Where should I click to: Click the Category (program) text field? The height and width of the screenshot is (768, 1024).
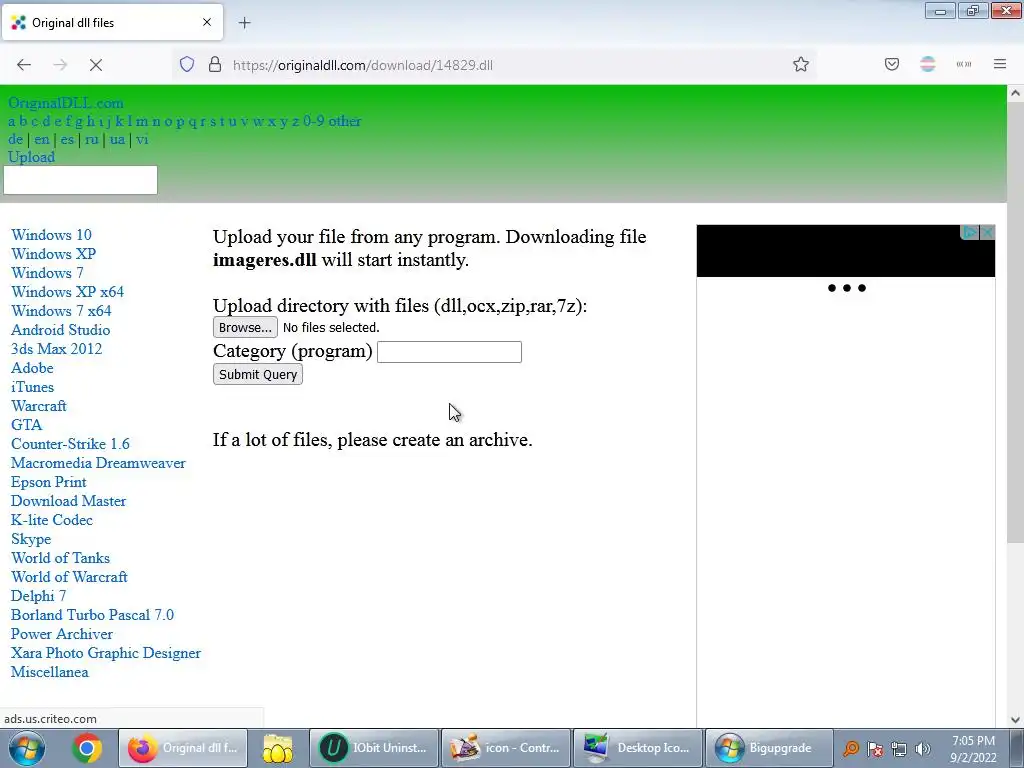449,351
